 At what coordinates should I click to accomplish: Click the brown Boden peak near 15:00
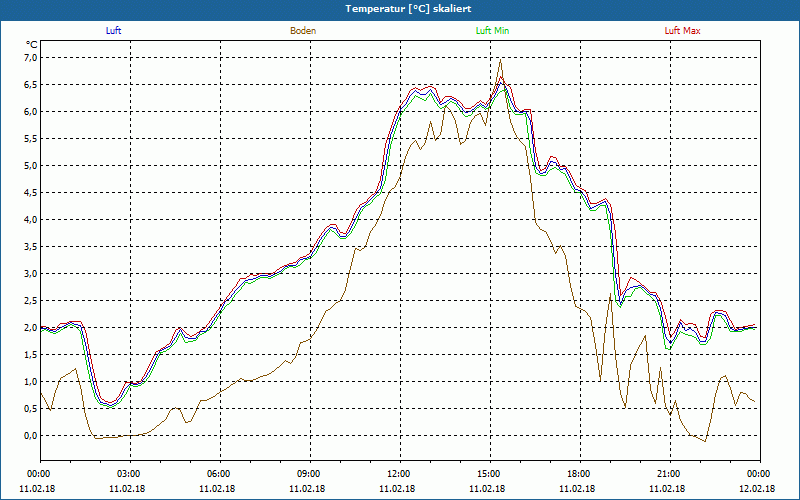(501, 60)
